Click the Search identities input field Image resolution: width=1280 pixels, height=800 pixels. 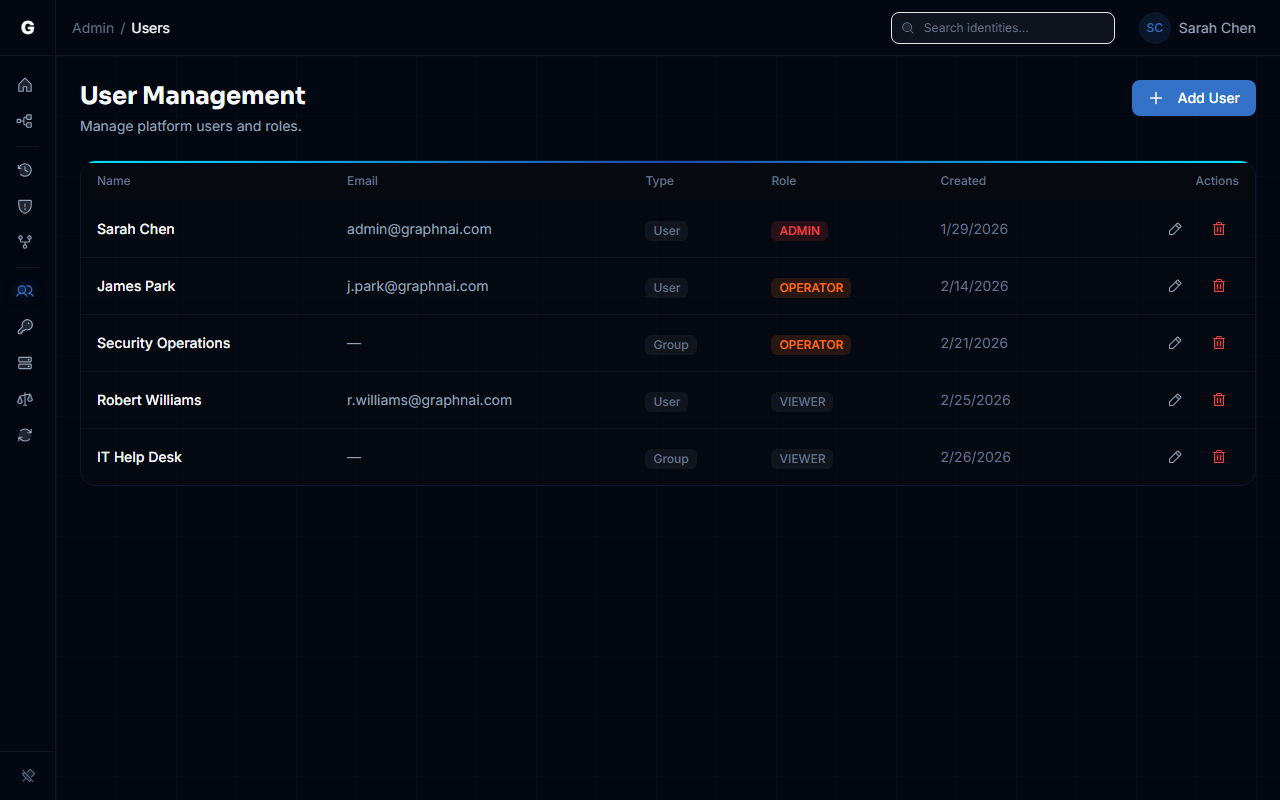click(1002, 27)
